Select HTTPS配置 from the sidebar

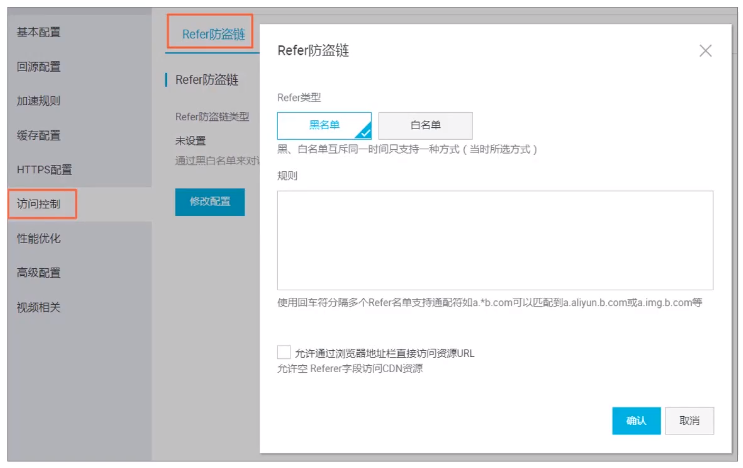(x=44, y=170)
